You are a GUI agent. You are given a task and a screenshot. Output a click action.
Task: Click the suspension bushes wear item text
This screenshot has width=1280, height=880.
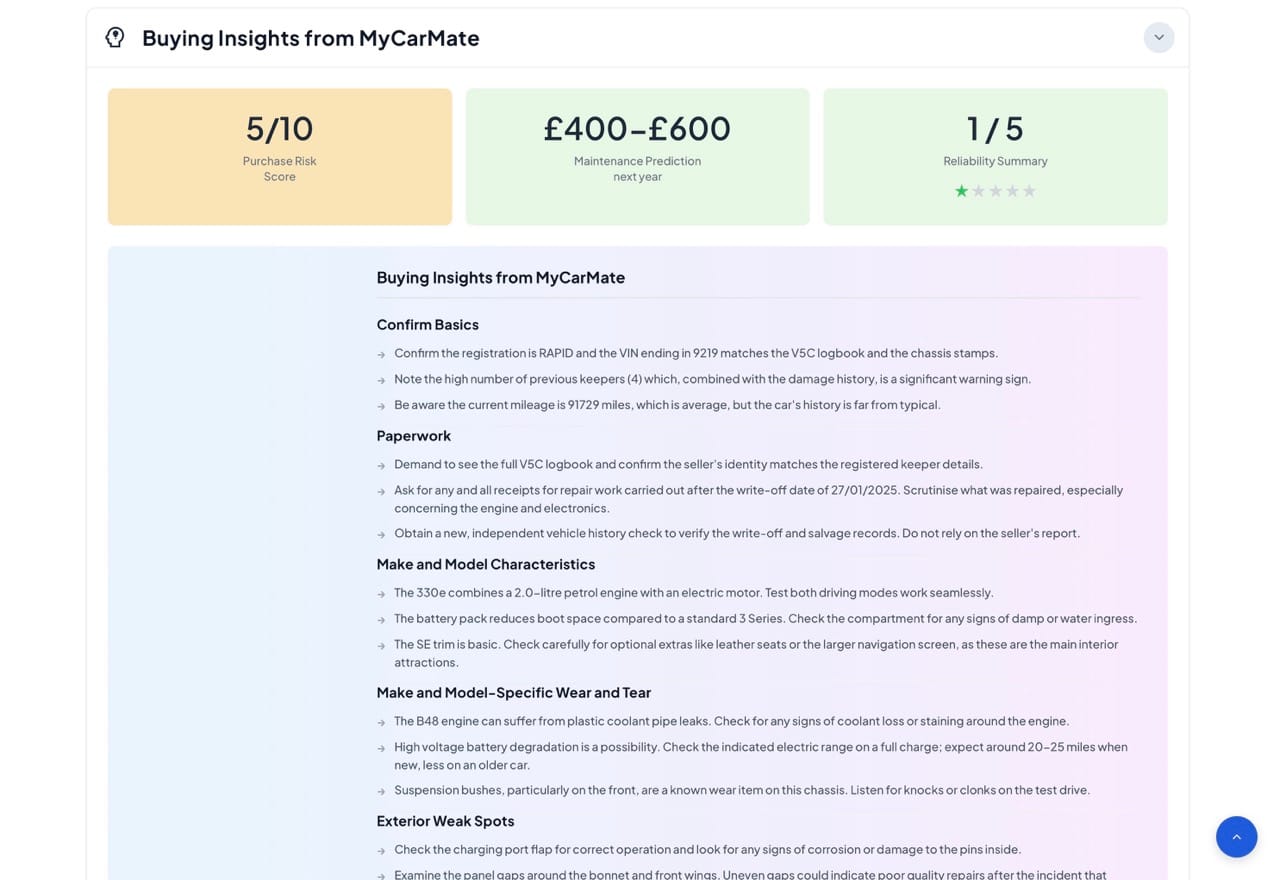(741, 790)
